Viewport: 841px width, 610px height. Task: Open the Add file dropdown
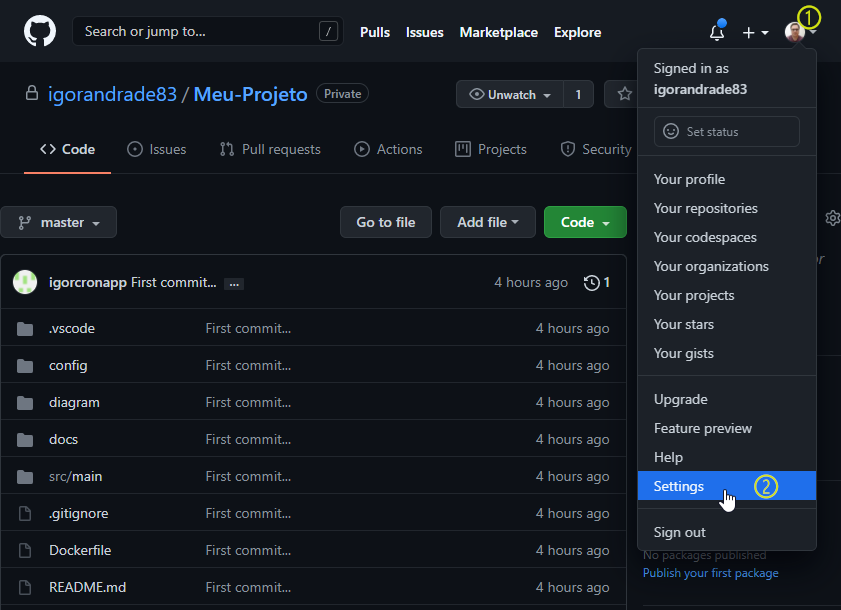click(x=488, y=222)
